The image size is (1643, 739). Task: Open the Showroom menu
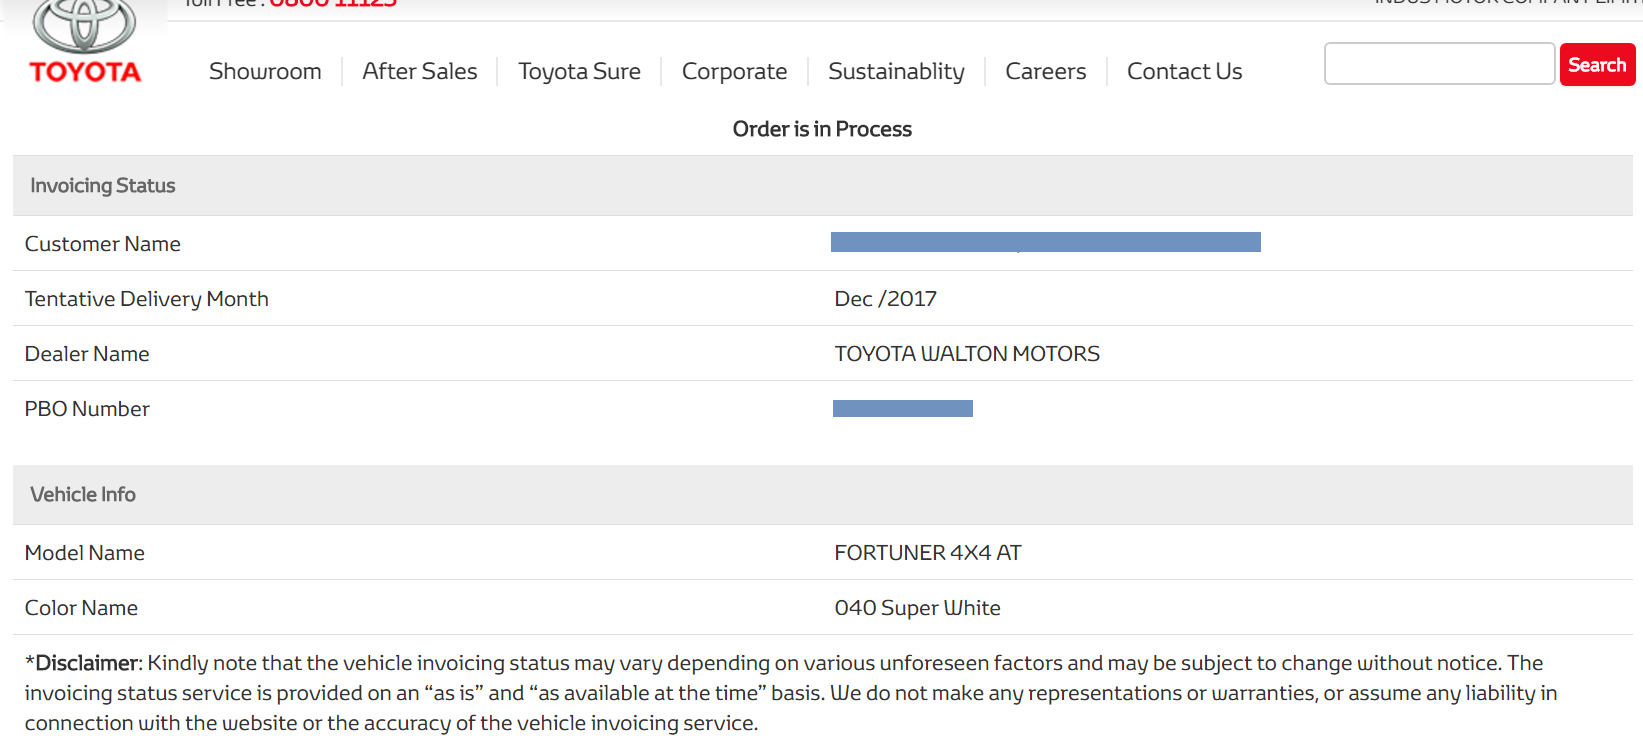[265, 72]
